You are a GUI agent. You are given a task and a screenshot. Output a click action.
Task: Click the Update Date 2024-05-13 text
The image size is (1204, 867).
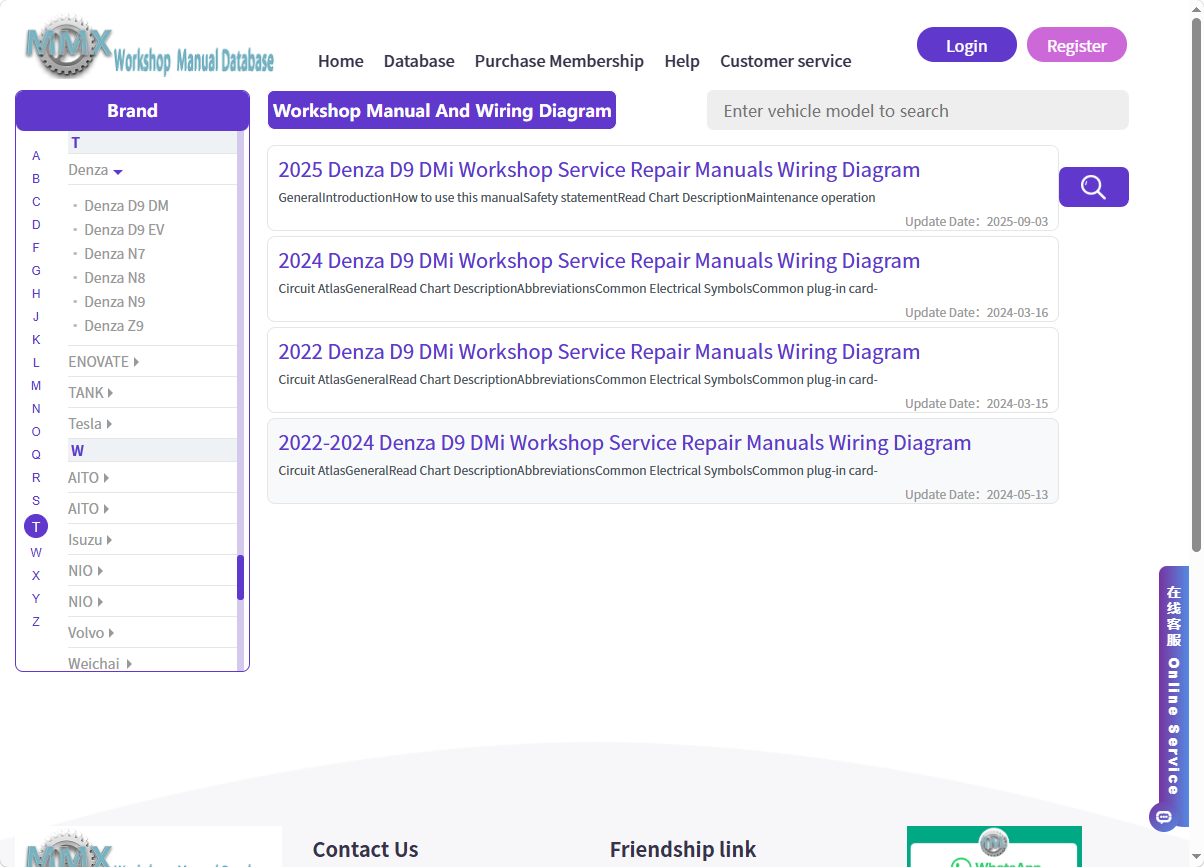pos(977,495)
